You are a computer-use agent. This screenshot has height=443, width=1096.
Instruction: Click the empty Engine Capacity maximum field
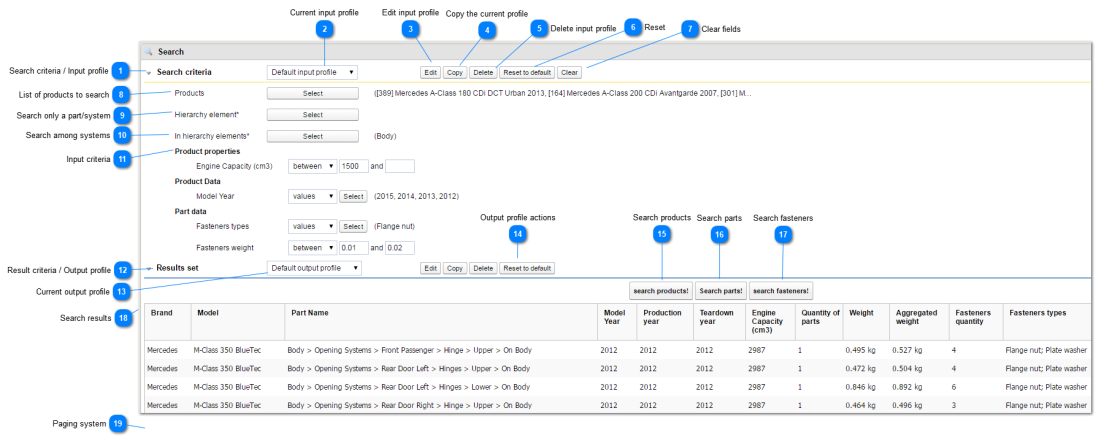(x=400, y=166)
